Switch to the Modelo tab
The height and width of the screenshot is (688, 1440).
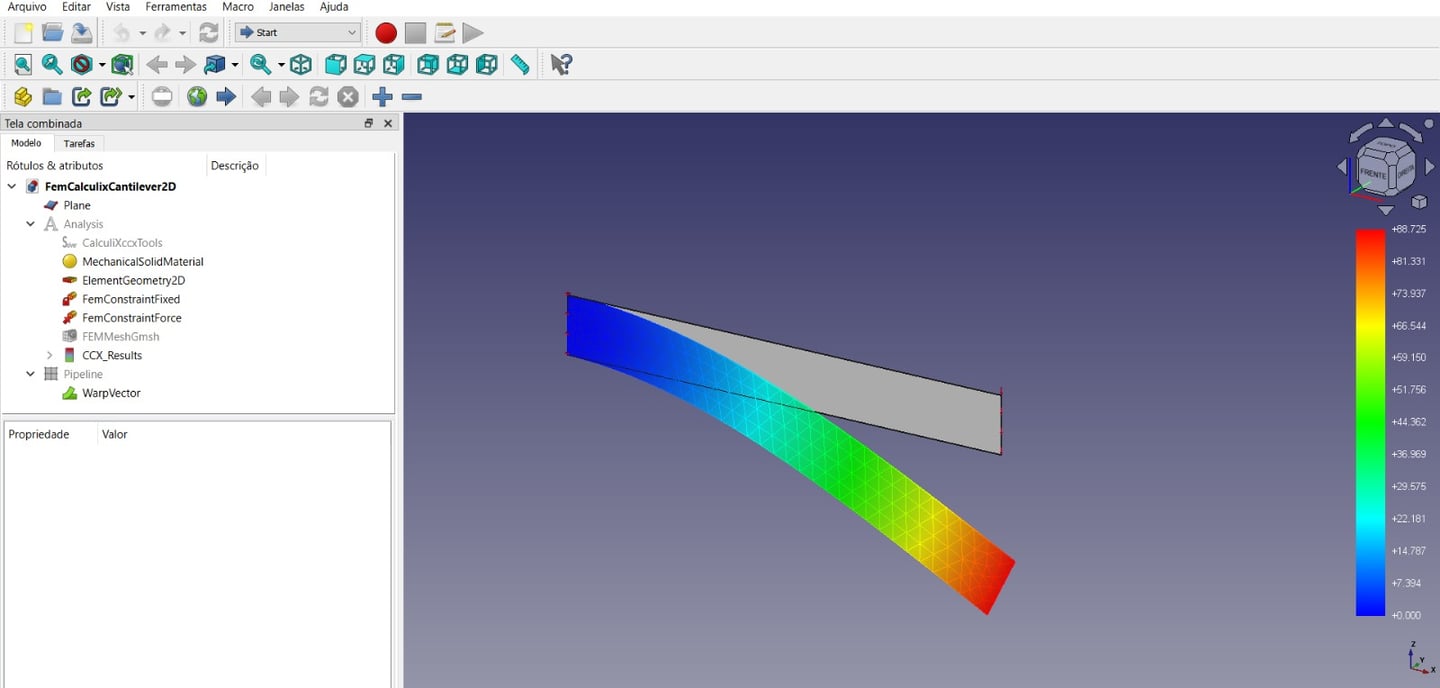27,143
